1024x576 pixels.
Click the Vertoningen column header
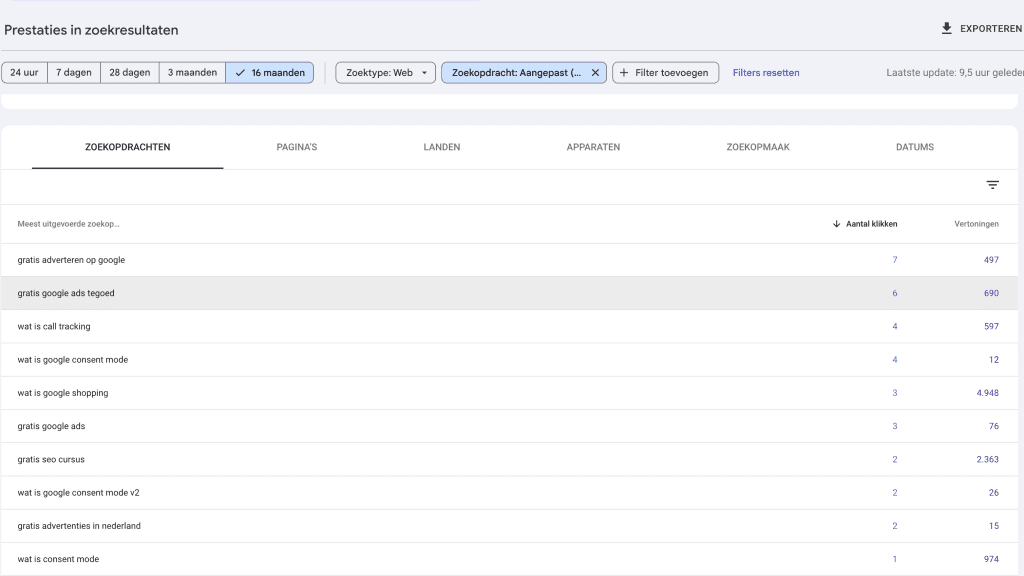(976, 224)
